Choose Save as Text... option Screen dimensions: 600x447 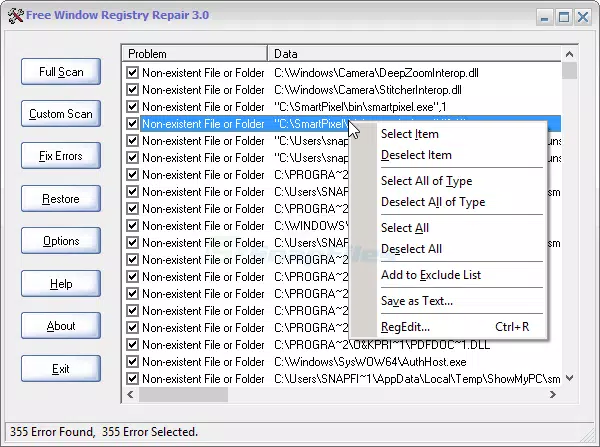417,301
